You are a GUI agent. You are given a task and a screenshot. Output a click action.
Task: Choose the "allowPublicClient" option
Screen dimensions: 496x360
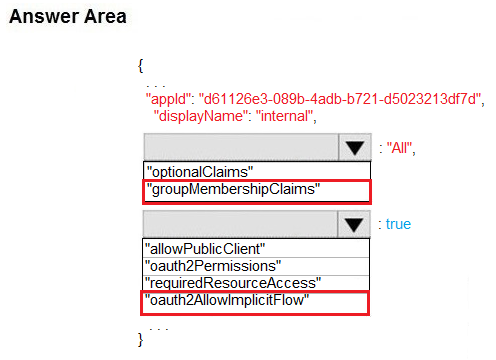coord(256,248)
